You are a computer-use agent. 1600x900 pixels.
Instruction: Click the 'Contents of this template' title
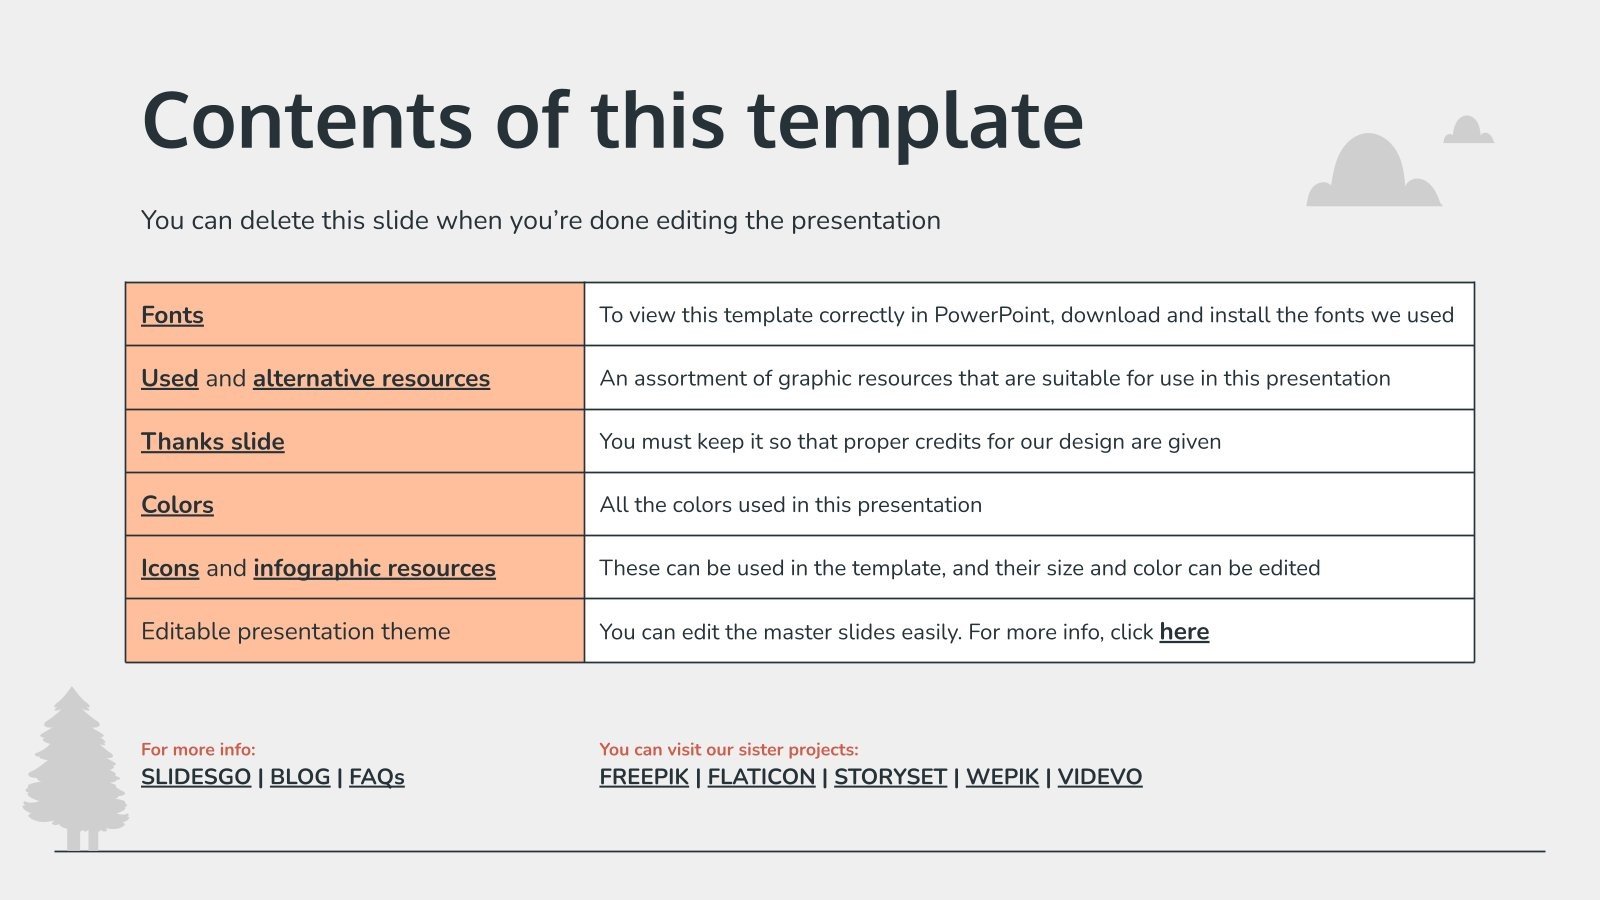coord(612,121)
